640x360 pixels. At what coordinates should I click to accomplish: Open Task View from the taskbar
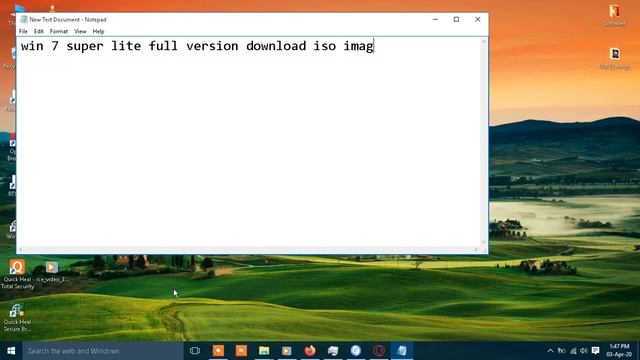coord(195,351)
